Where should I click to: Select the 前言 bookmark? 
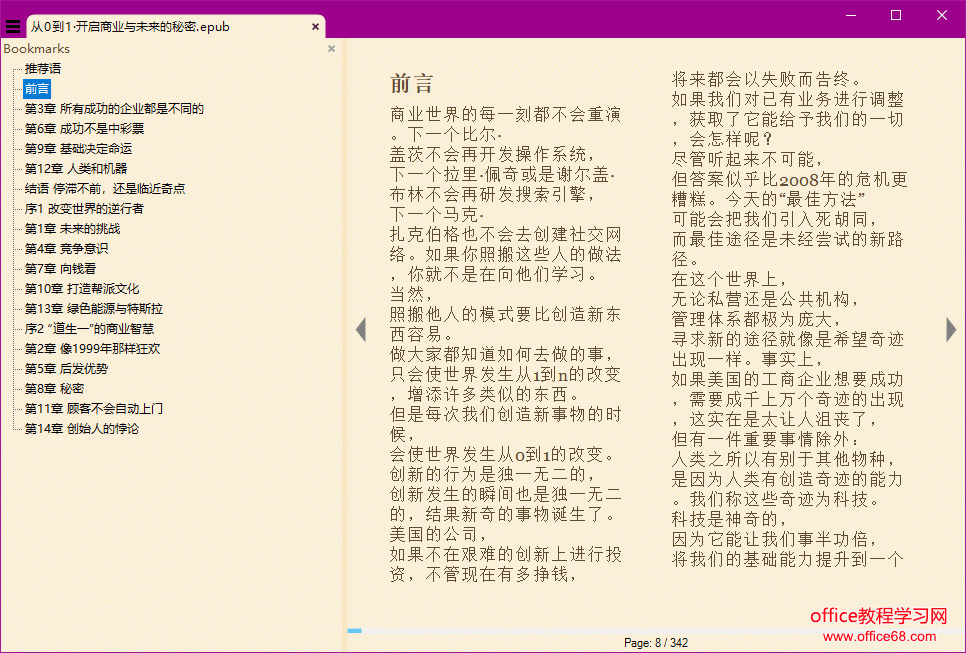[x=37, y=88]
